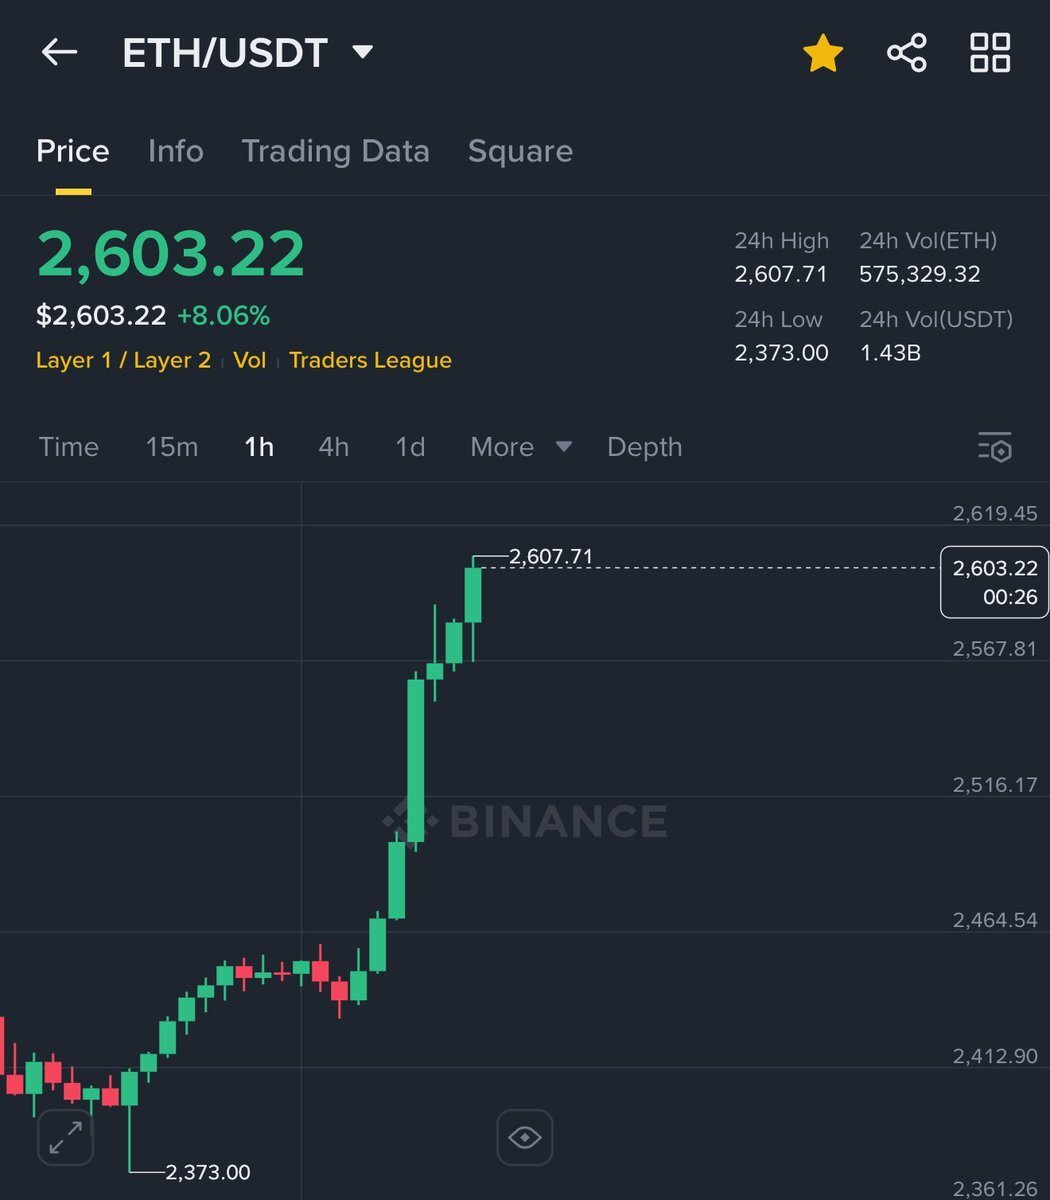Expand chart to fullscreen with arrows icon
1050x1200 pixels.
66,1138
